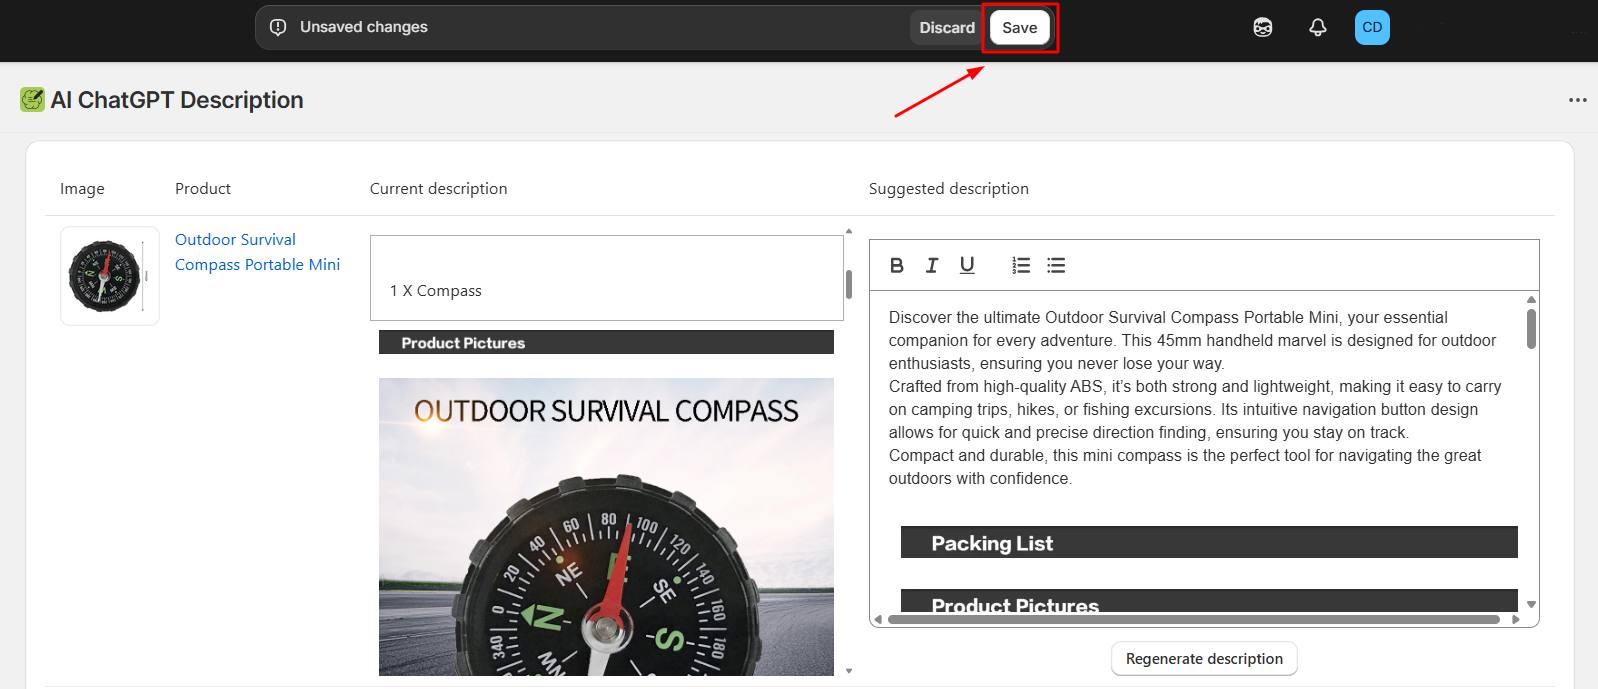
Task: Click the Product column header
Action: pyautogui.click(x=203, y=189)
